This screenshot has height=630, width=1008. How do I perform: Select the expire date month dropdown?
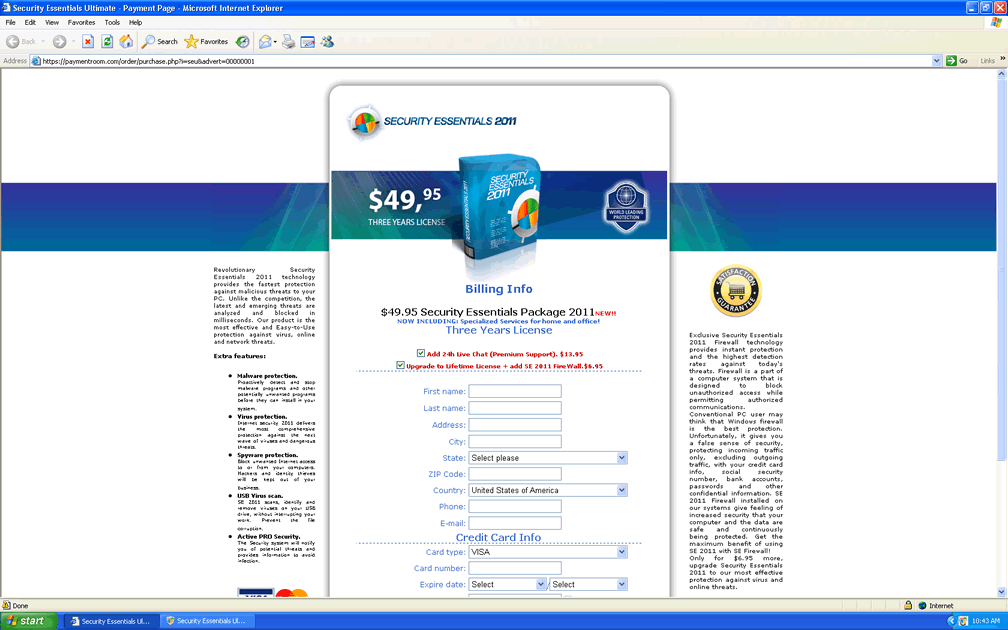click(x=508, y=584)
